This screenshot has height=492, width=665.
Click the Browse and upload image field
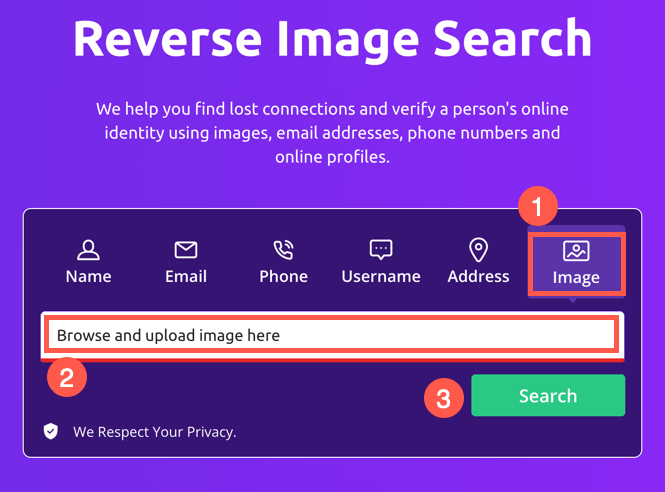pos(332,335)
